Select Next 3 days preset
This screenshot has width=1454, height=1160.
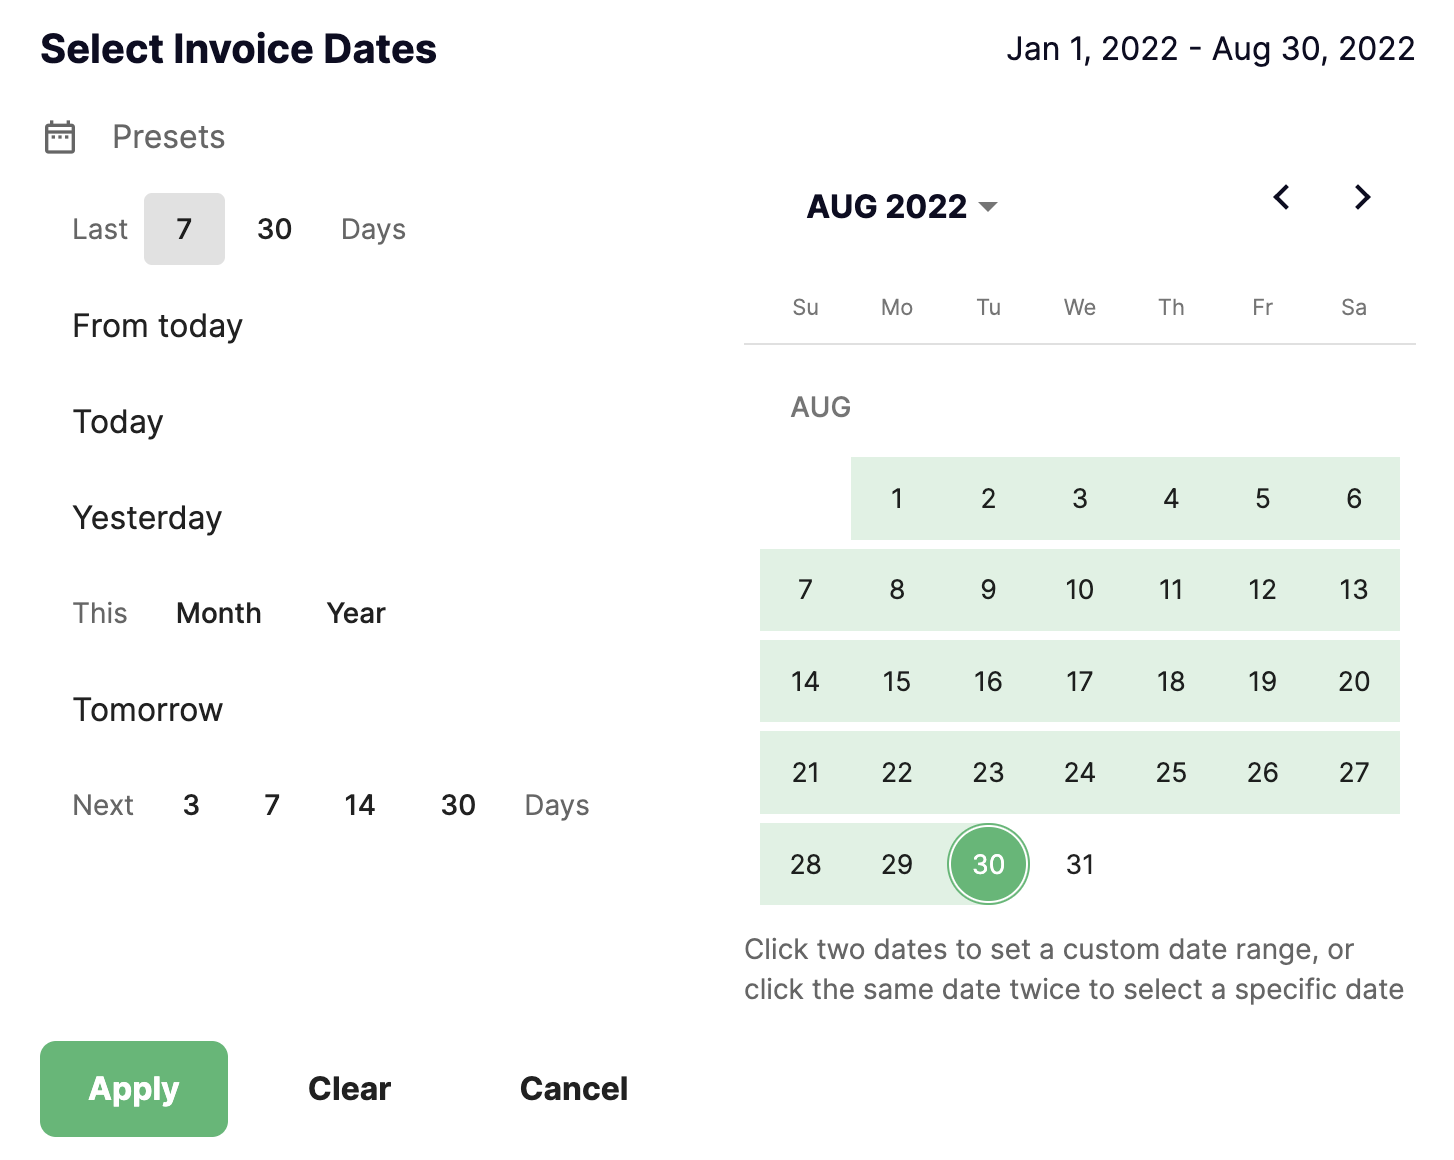pos(191,805)
